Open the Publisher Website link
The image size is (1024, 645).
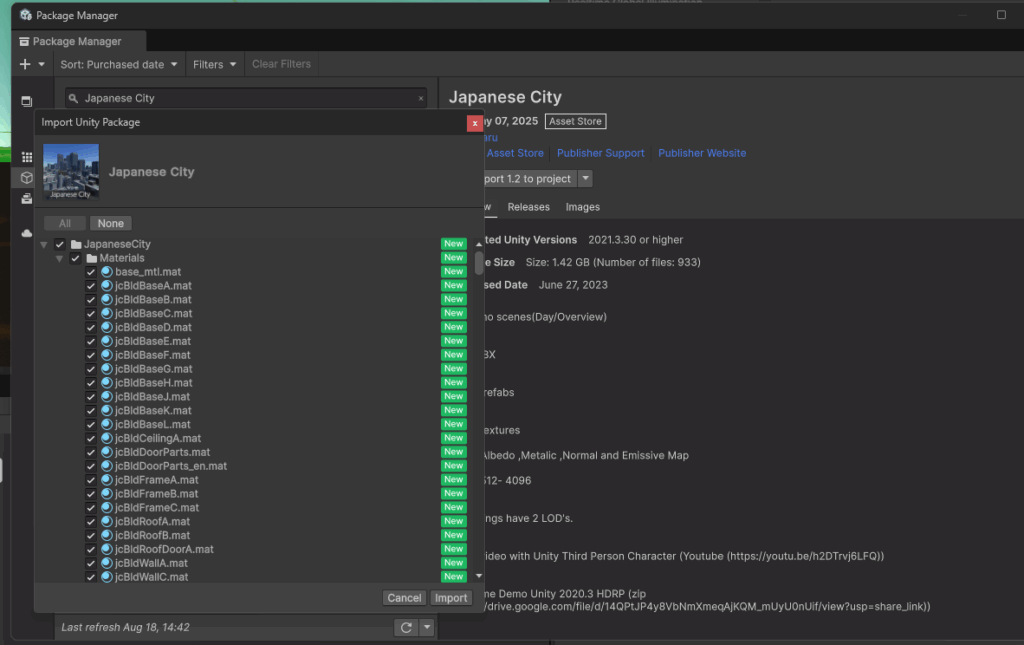tap(702, 153)
